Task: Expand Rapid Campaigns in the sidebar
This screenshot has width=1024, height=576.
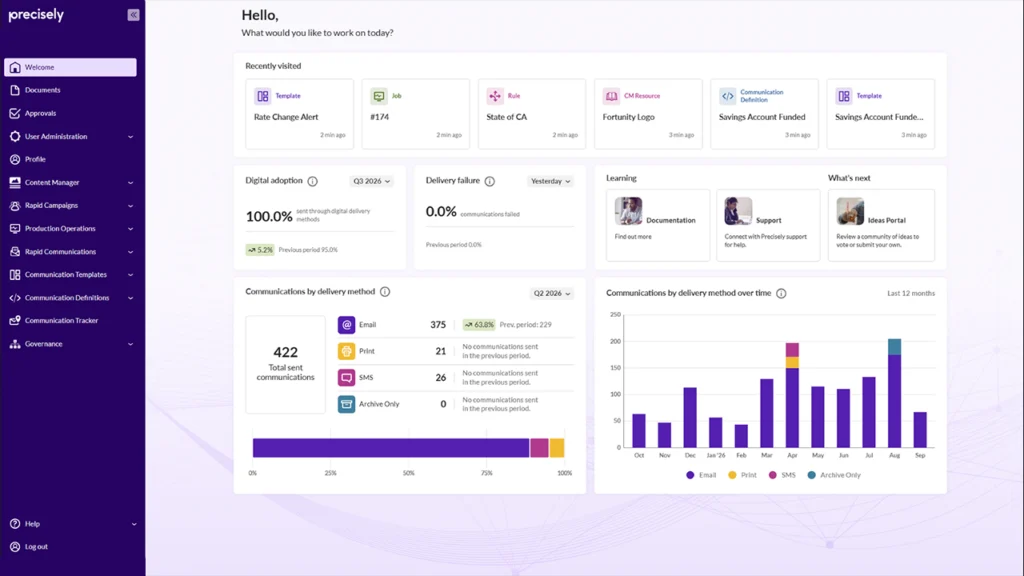Action: click(71, 206)
